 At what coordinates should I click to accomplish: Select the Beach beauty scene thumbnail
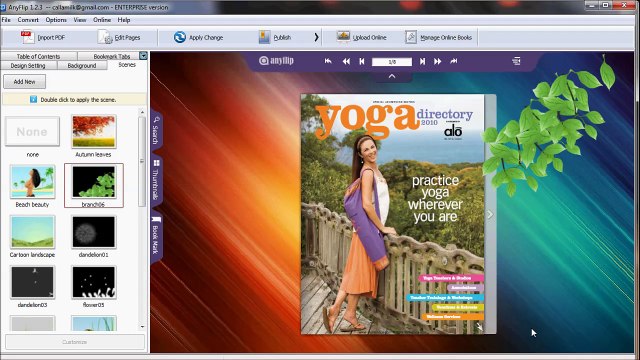tap(32, 182)
